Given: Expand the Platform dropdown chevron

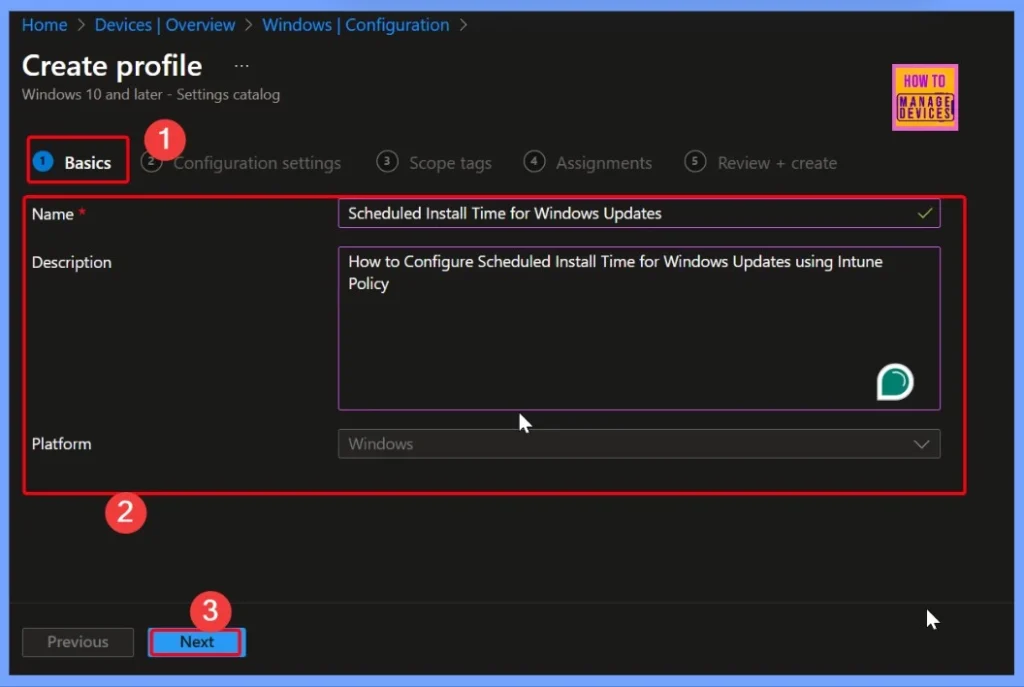Looking at the screenshot, I should (x=921, y=444).
